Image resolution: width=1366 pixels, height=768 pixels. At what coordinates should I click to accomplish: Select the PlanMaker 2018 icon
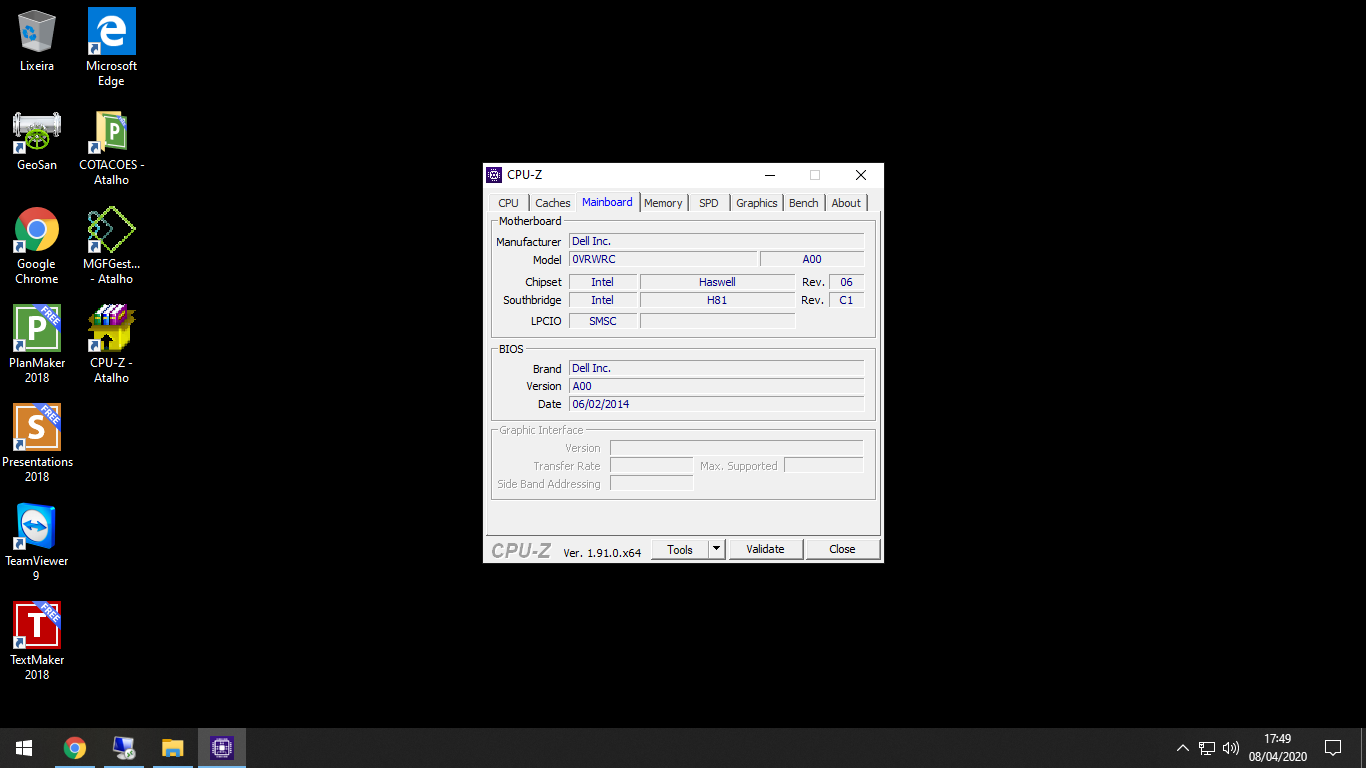[37, 344]
